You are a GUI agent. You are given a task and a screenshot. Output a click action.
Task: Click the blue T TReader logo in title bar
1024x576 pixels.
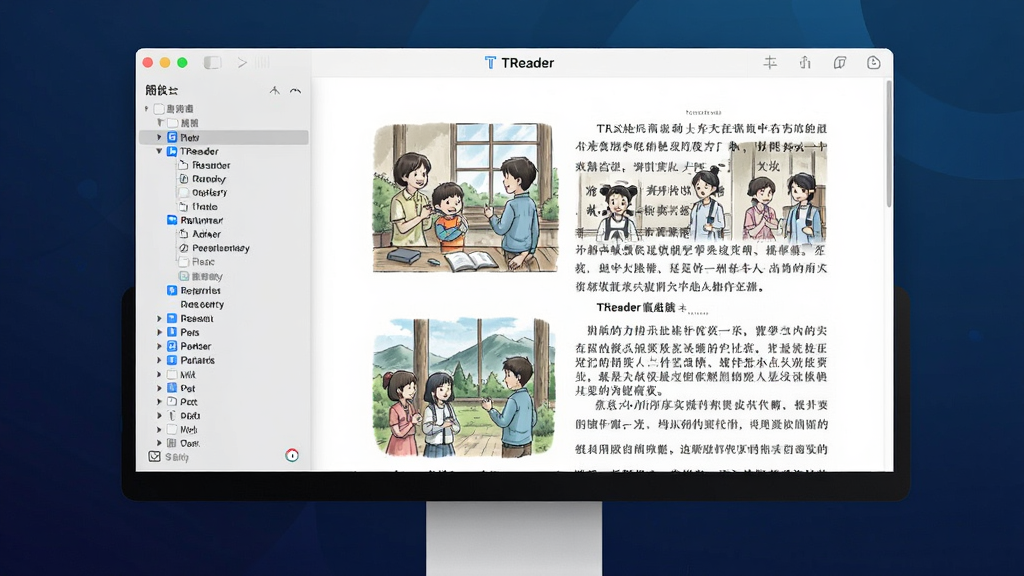[x=490, y=63]
